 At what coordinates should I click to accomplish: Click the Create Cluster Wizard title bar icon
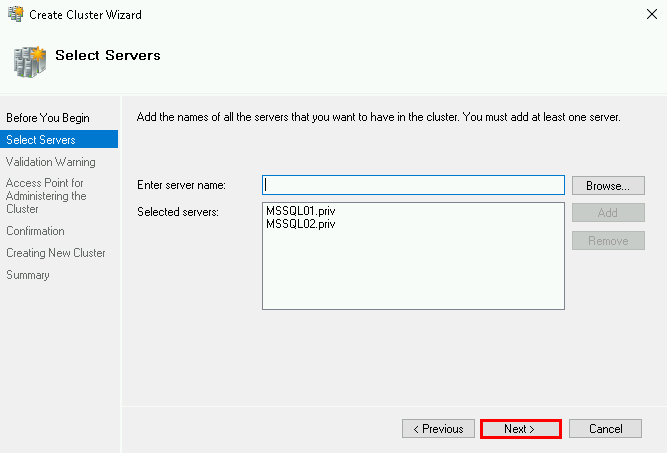tap(16, 14)
